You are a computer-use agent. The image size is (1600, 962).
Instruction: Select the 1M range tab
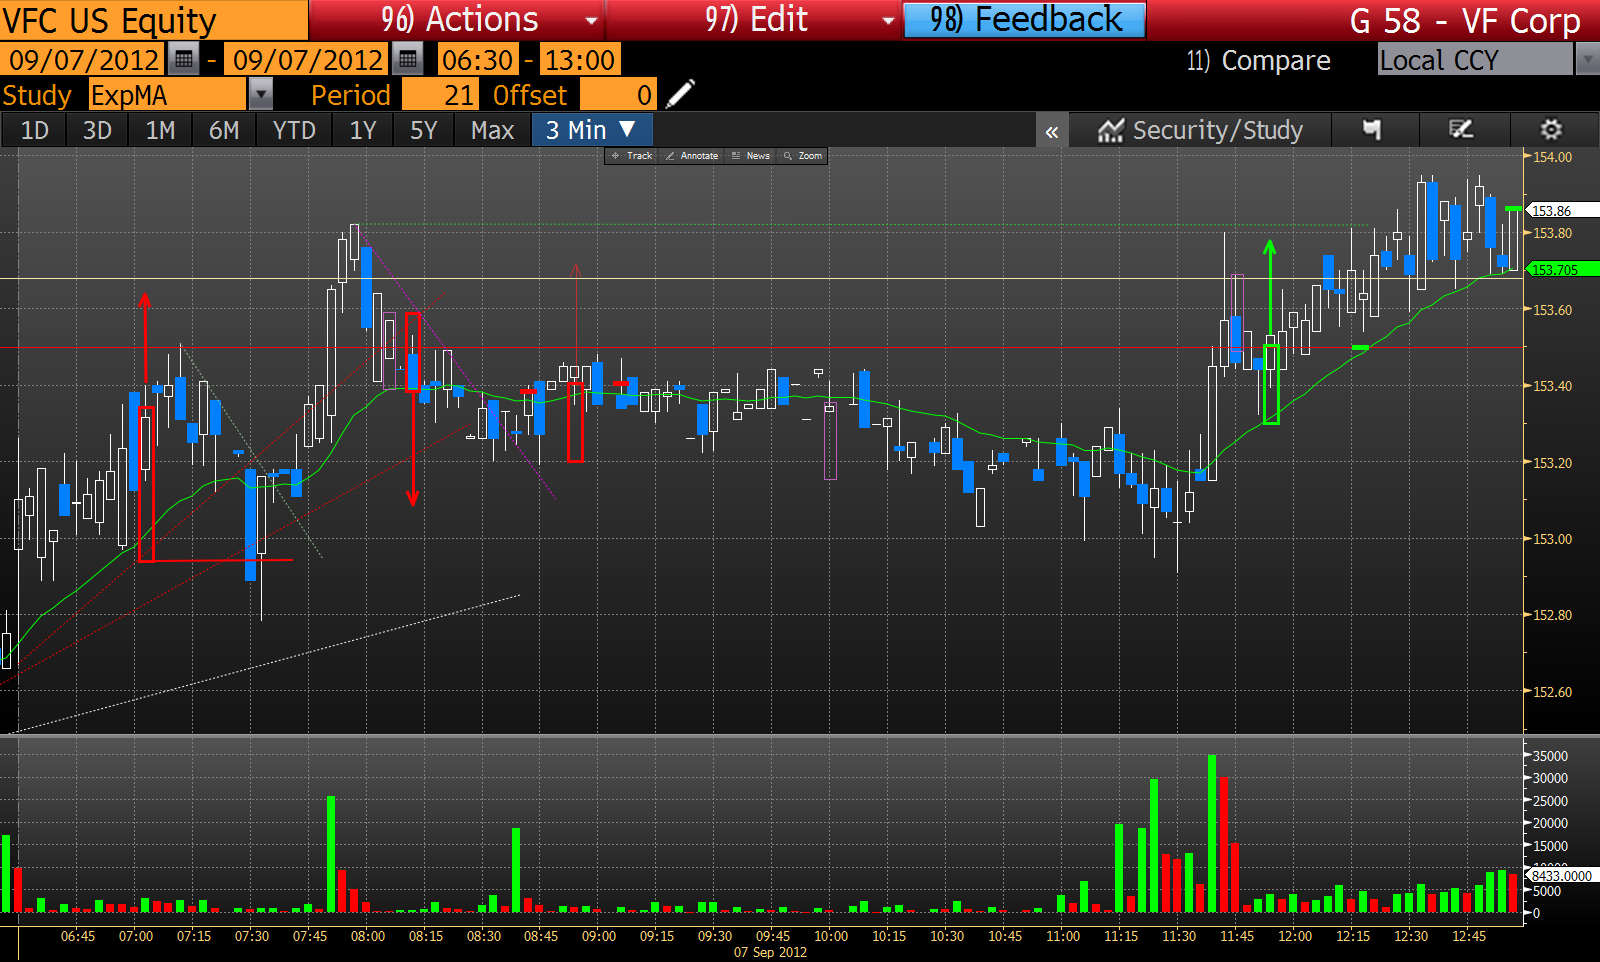point(160,131)
